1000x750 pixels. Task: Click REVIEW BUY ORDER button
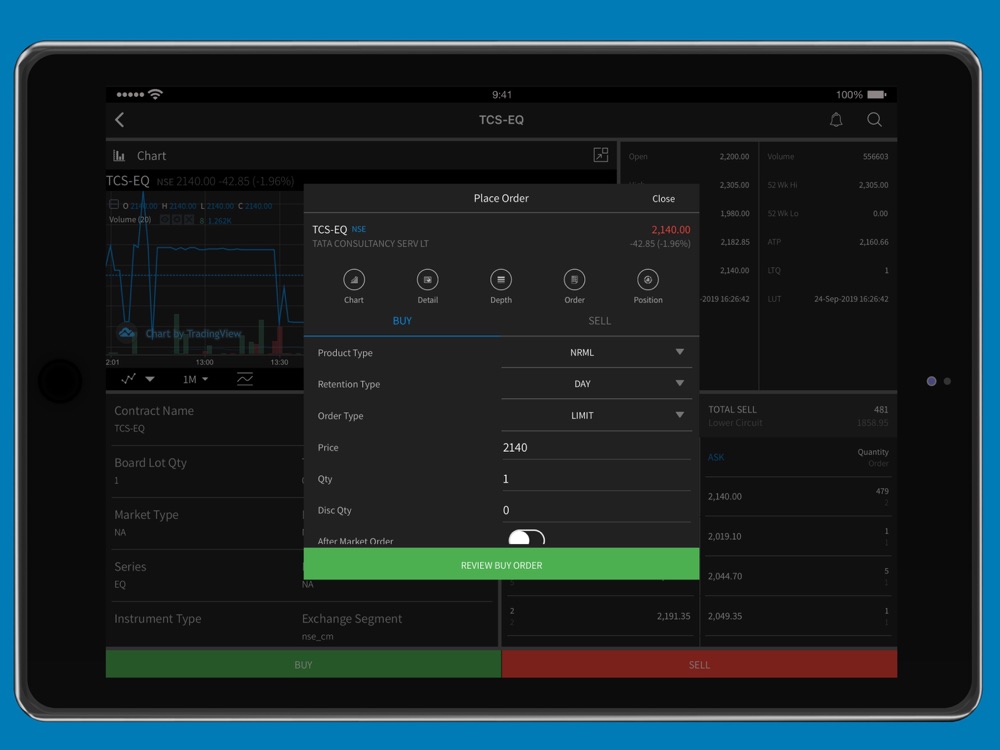[x=501, y=565]
